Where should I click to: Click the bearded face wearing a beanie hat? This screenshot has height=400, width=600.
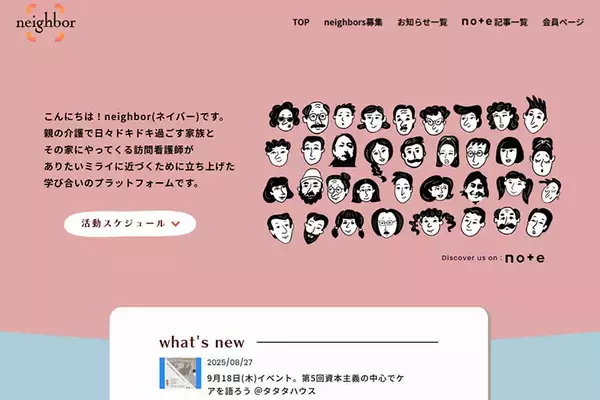311,186
